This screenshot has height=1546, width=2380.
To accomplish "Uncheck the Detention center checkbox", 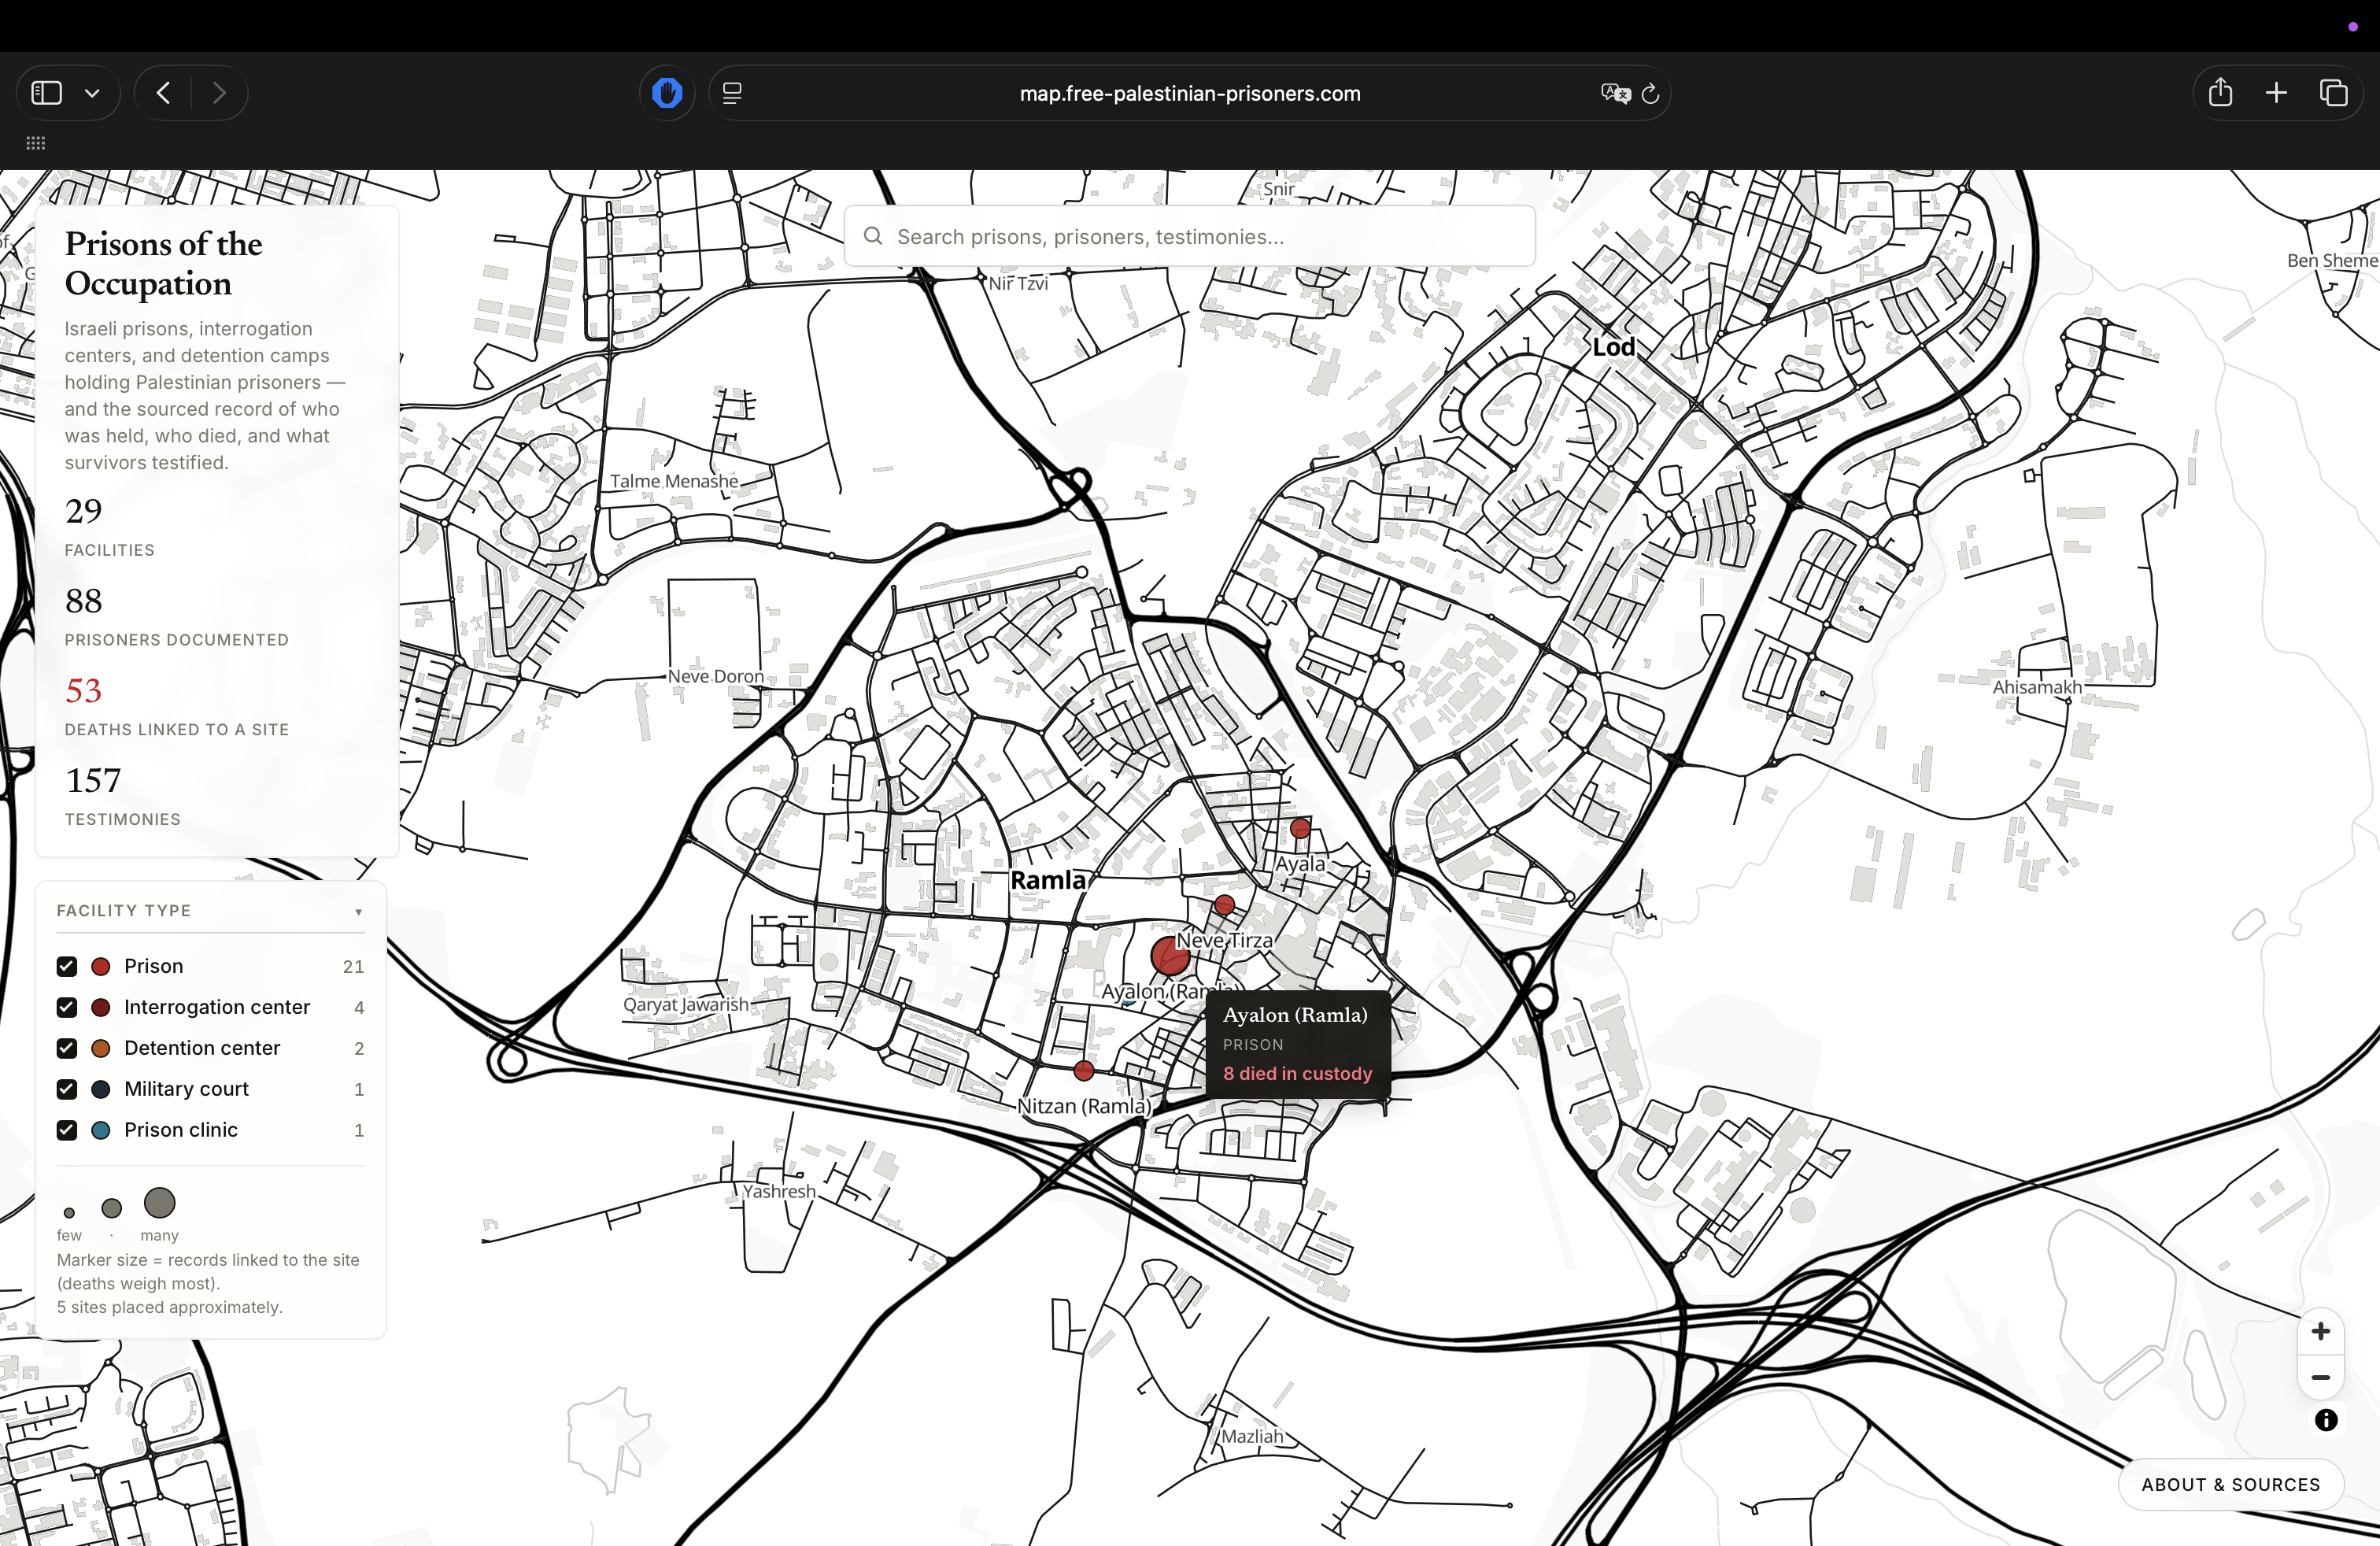I will (x=67, y=1048).
